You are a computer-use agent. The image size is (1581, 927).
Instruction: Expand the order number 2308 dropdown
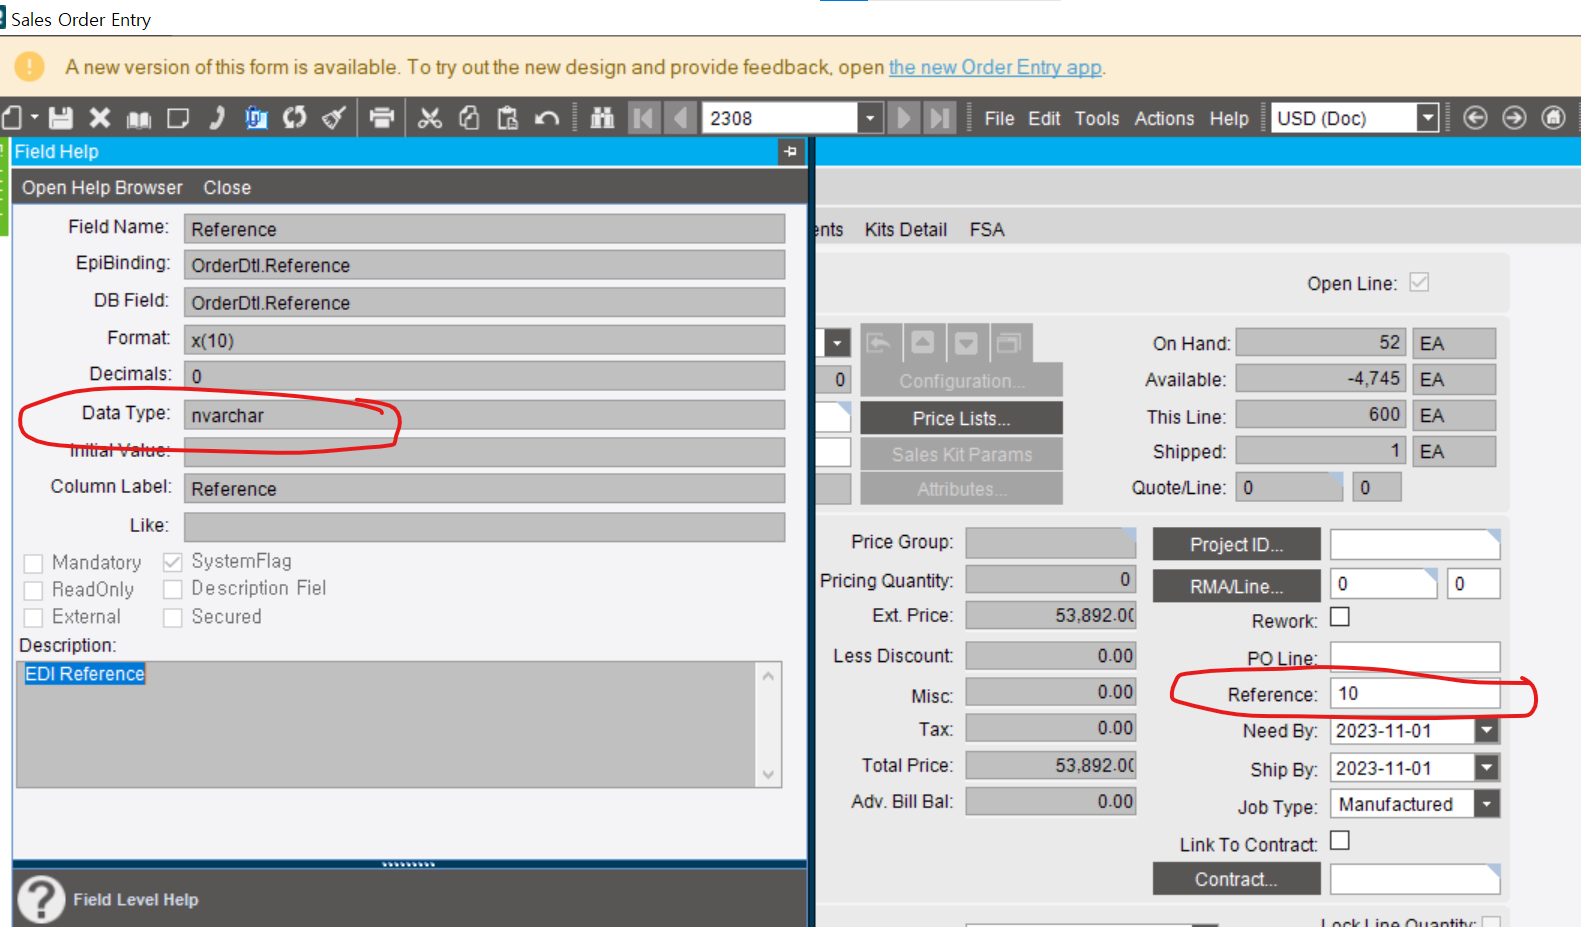click(x=870, y=118)
